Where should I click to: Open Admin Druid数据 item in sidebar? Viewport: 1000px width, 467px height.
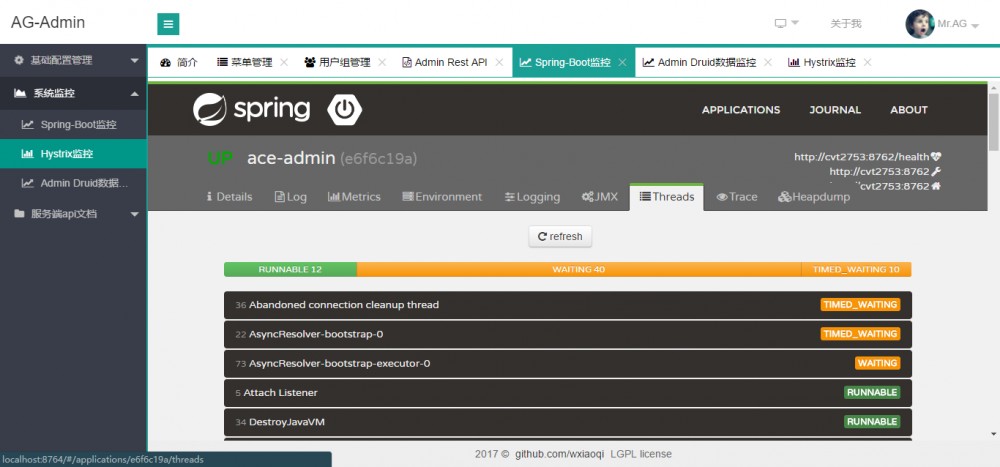(73, 183)
